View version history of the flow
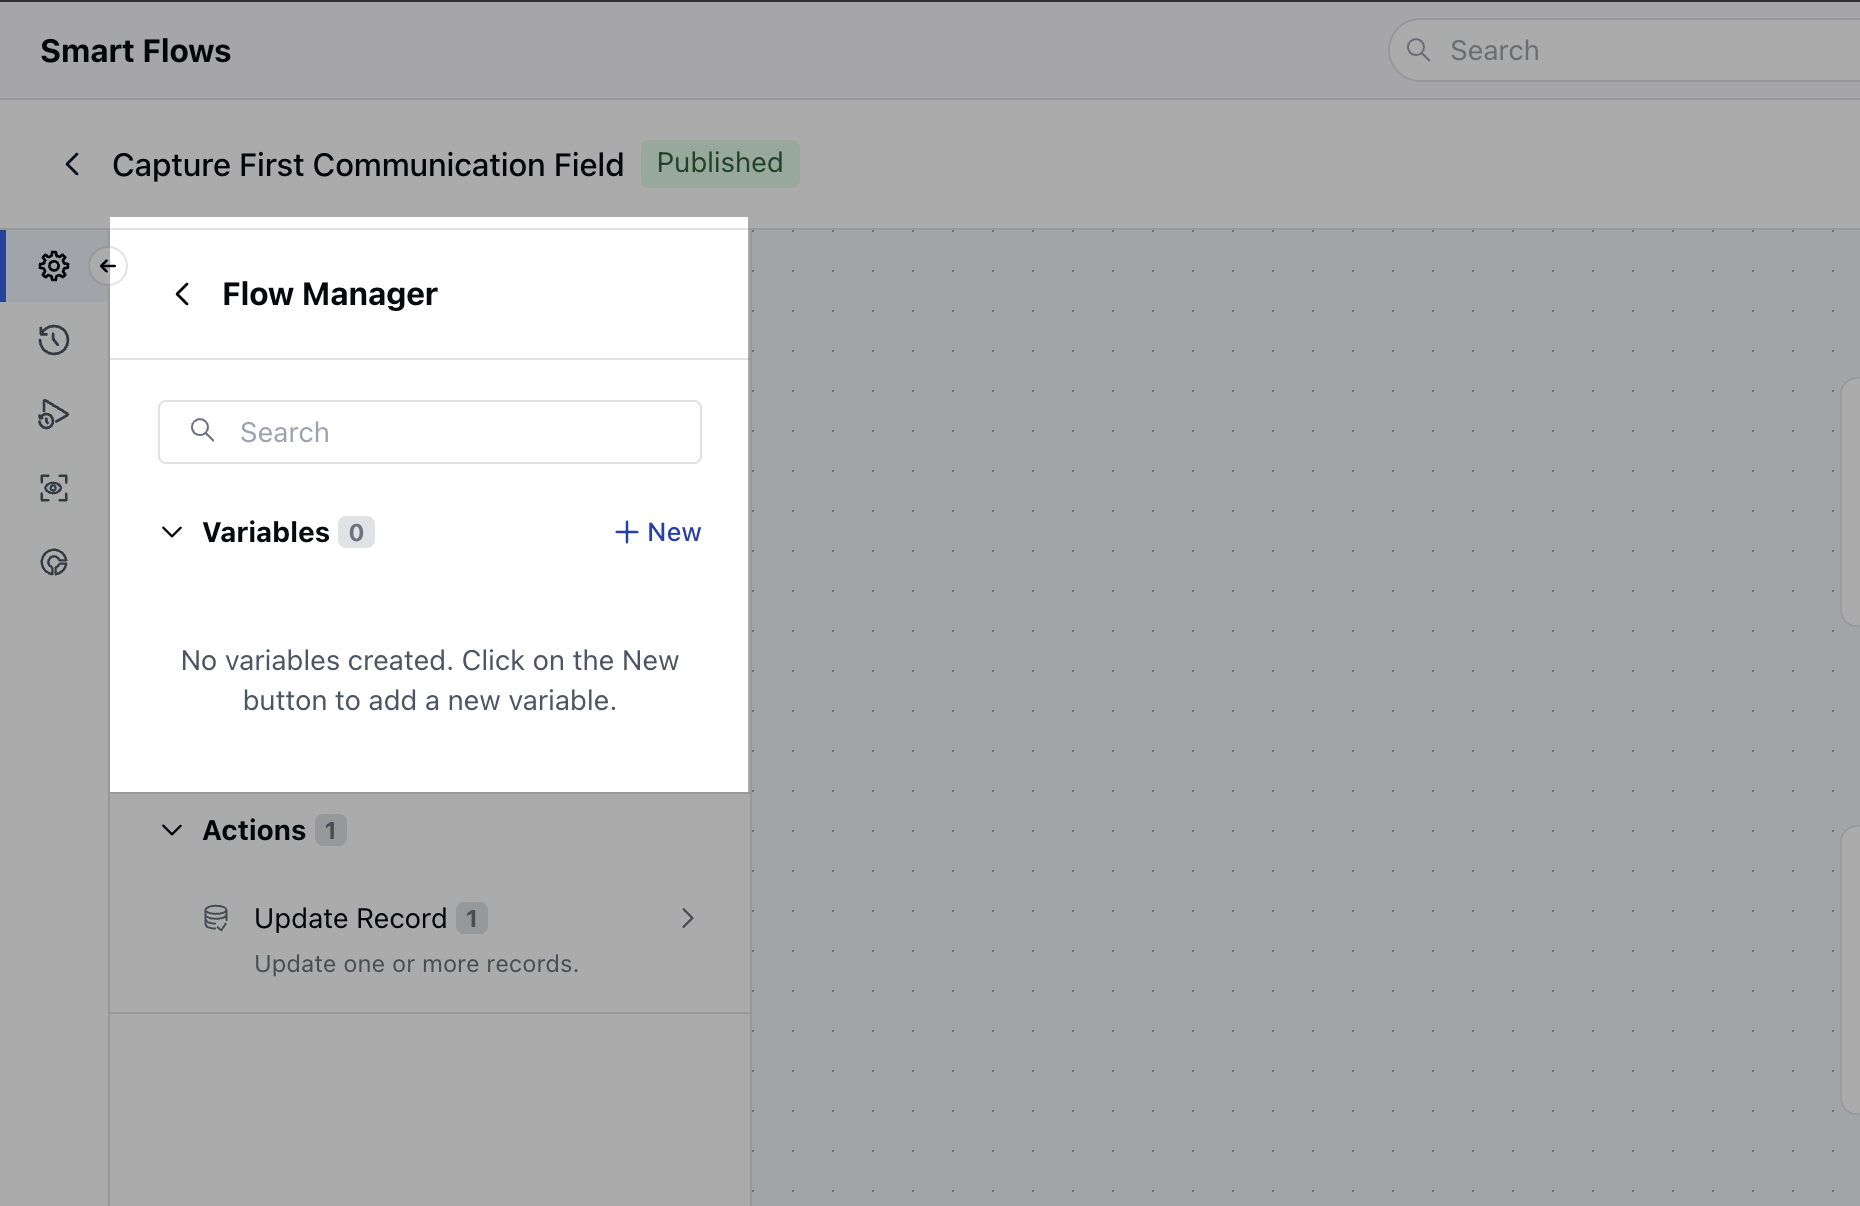 (54, 340)
